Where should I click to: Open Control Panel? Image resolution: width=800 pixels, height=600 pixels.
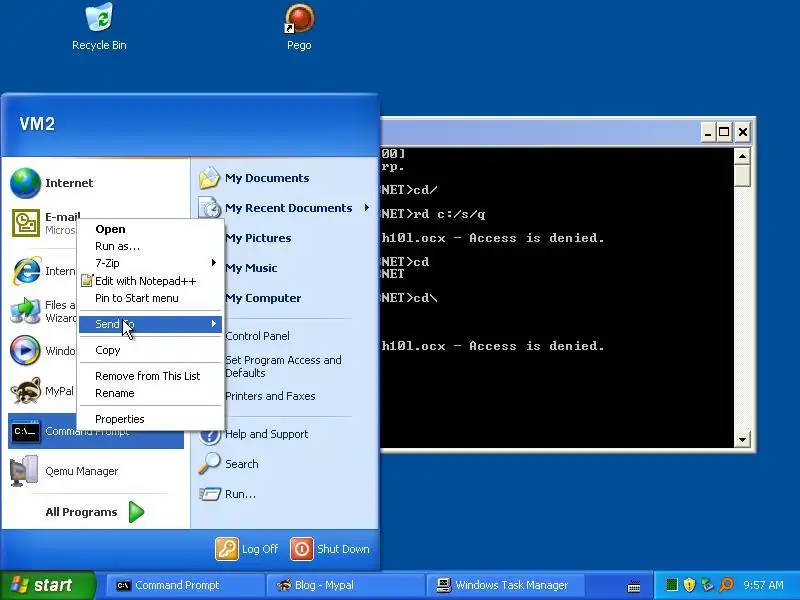coord(257,336)
